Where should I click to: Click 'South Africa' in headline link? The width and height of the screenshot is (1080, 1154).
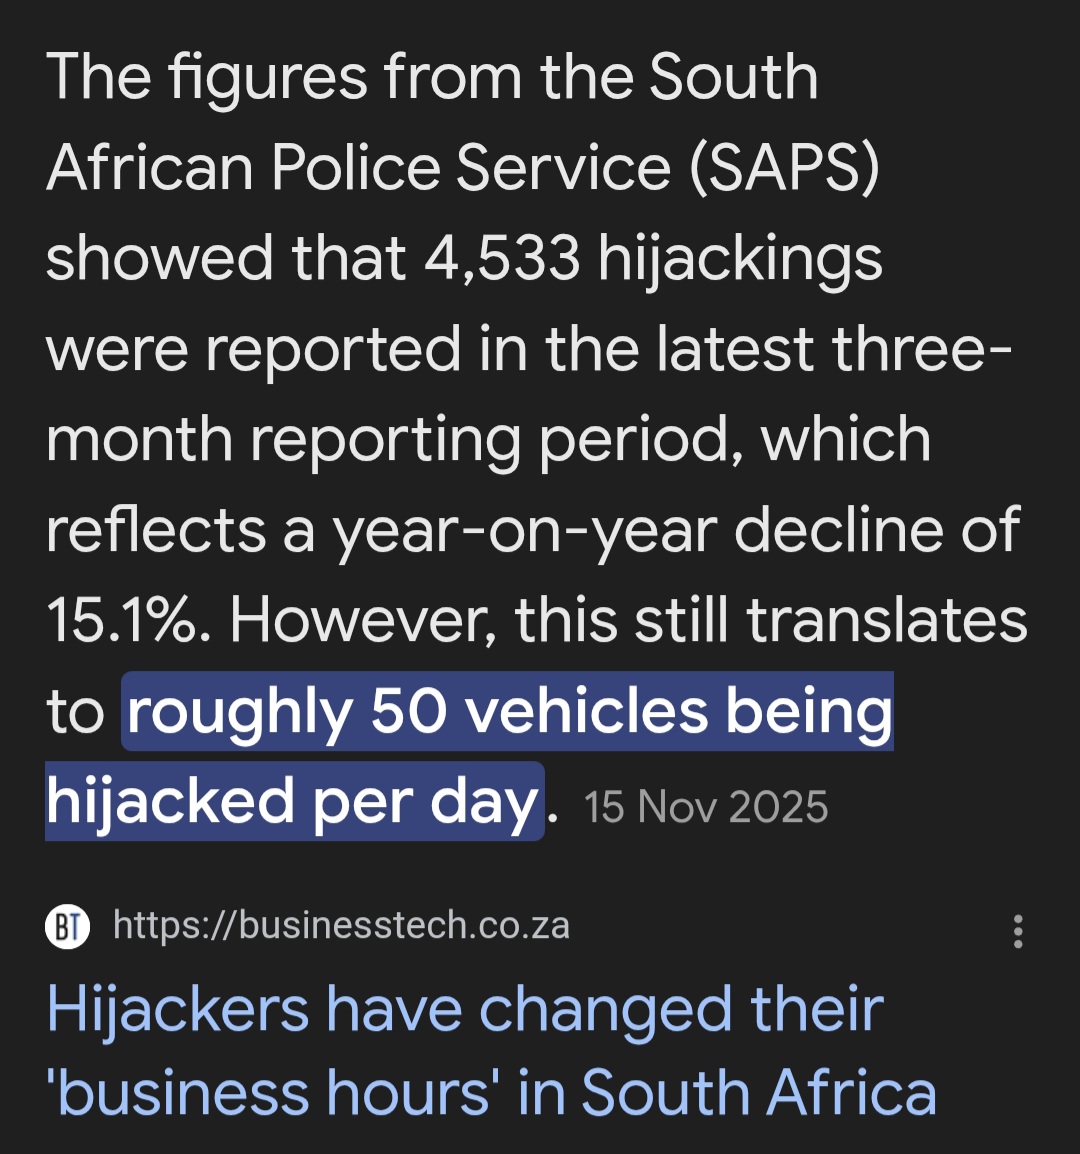[759, 1092]
